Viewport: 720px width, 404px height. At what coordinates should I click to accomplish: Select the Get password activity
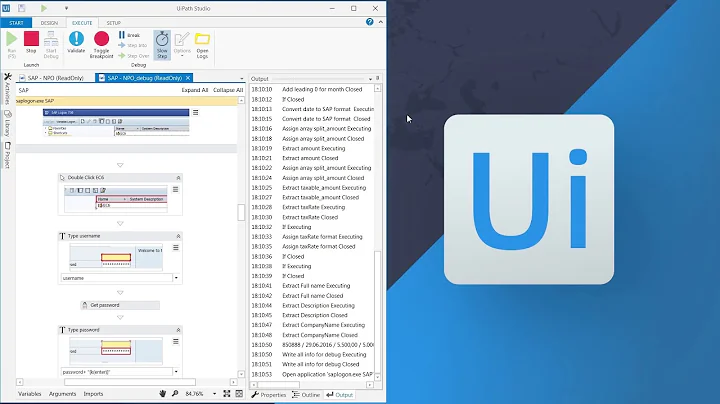coord(120,305)
